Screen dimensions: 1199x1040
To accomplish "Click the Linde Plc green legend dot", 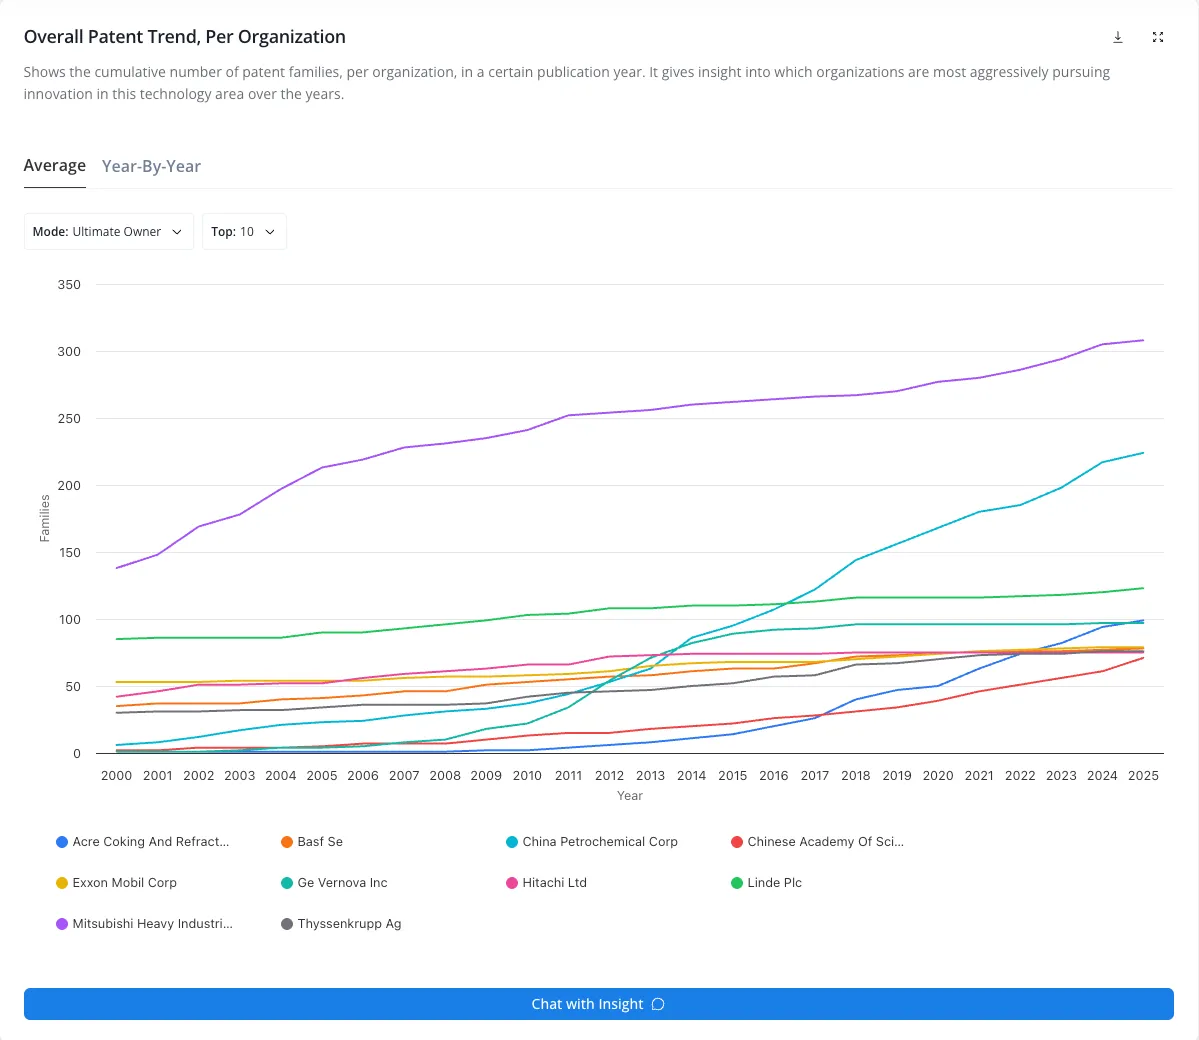I will point(737,883).
